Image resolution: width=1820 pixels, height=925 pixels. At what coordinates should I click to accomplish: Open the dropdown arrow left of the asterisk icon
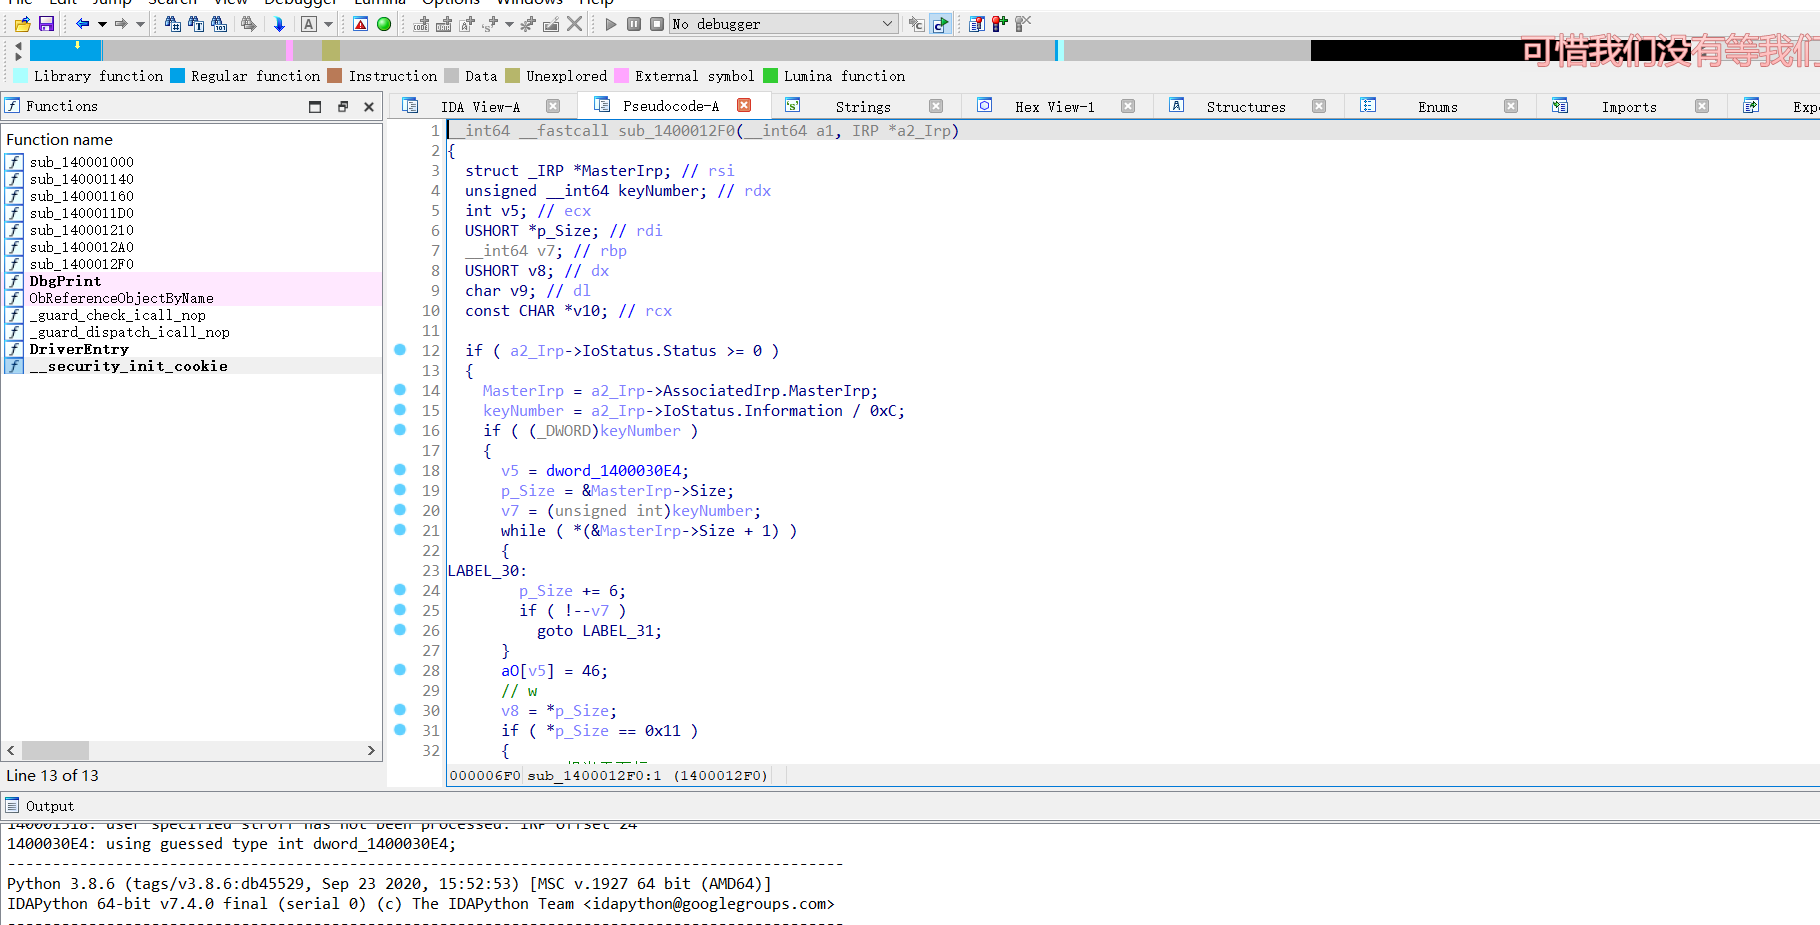point(509,24)
